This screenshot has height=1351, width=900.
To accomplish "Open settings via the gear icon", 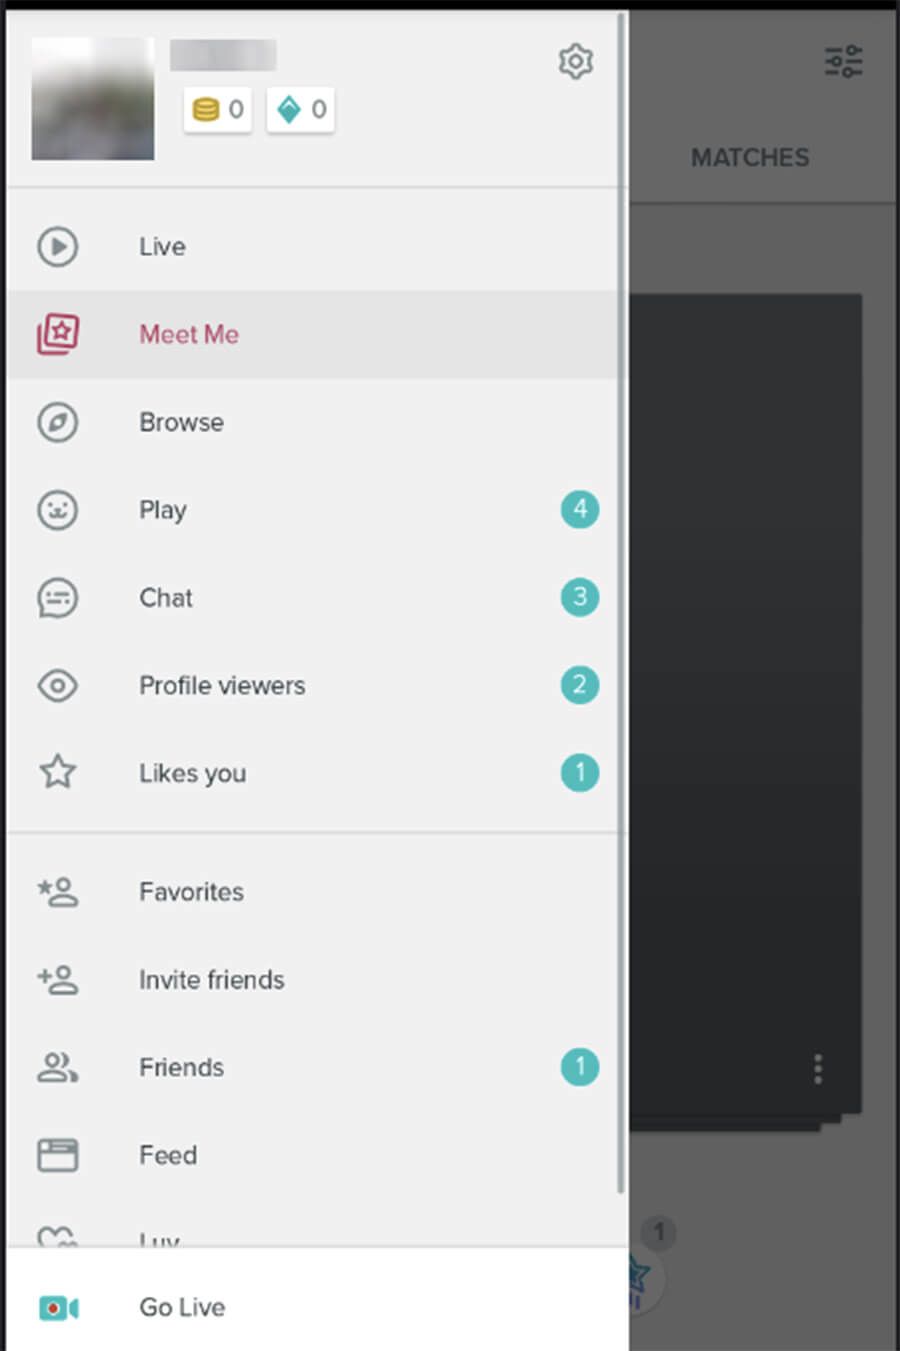I will click(575, 61).
